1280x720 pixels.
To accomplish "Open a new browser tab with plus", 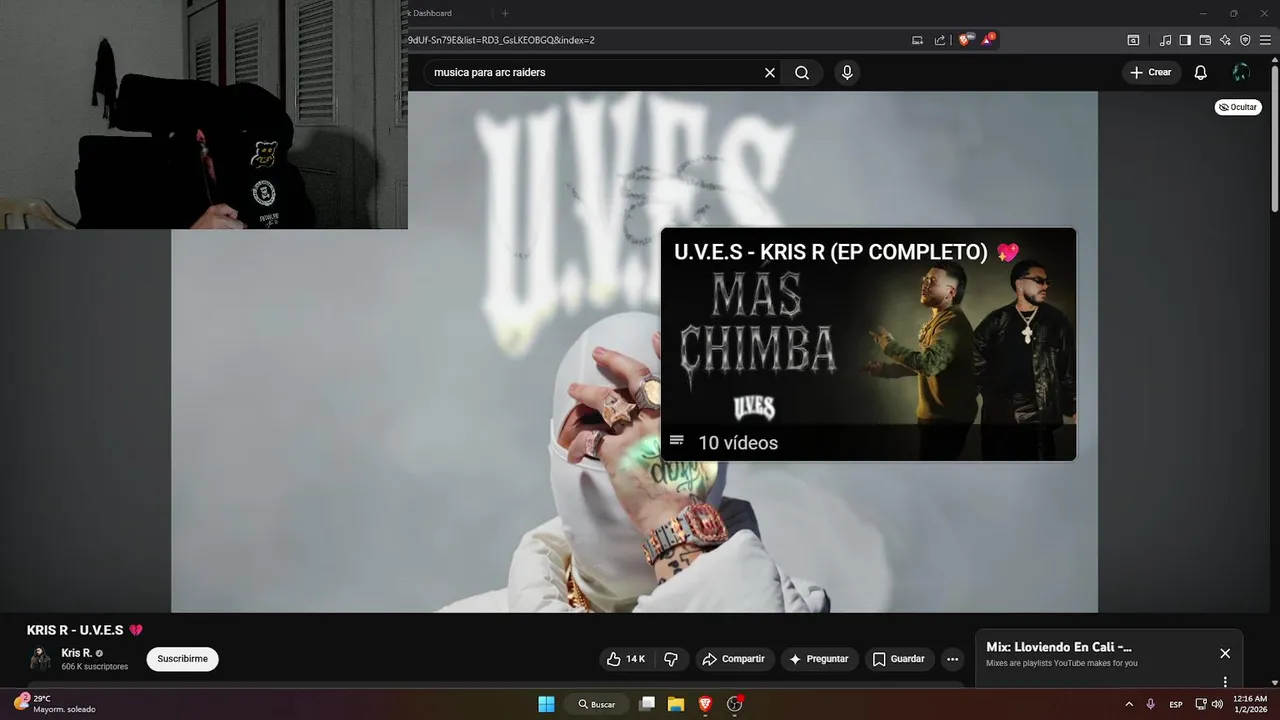I will pos(505,13).
